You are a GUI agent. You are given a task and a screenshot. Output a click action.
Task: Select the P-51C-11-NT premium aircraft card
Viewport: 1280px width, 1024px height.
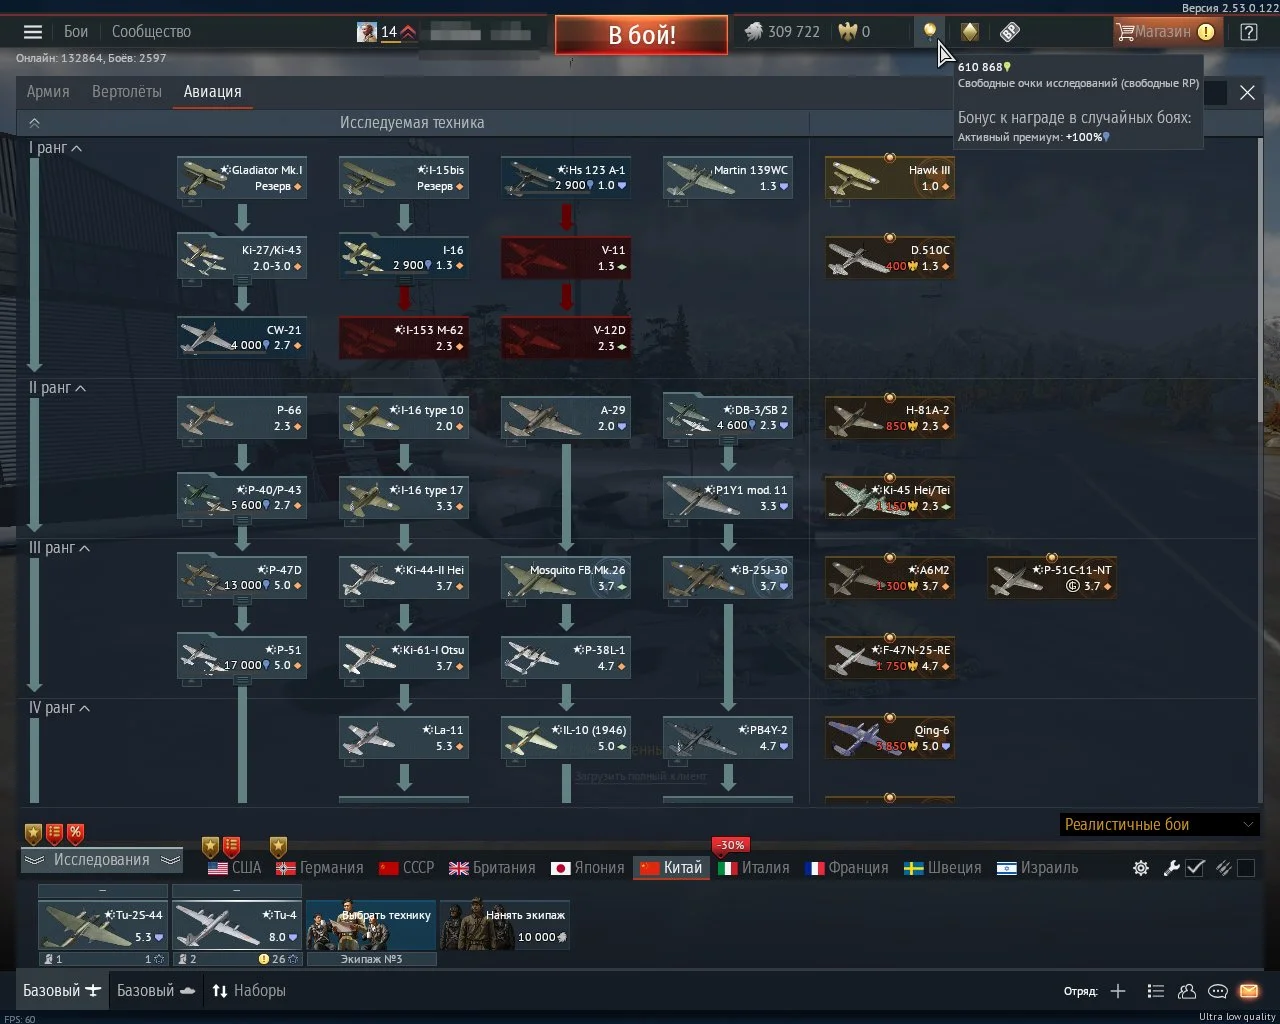1052,578
